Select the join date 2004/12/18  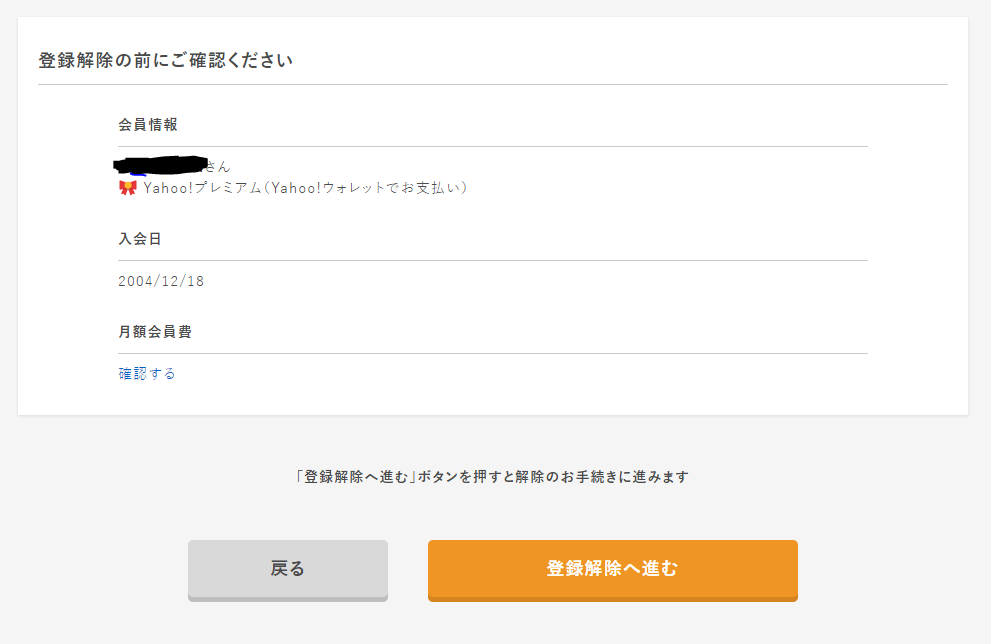(x=161, y=281)
